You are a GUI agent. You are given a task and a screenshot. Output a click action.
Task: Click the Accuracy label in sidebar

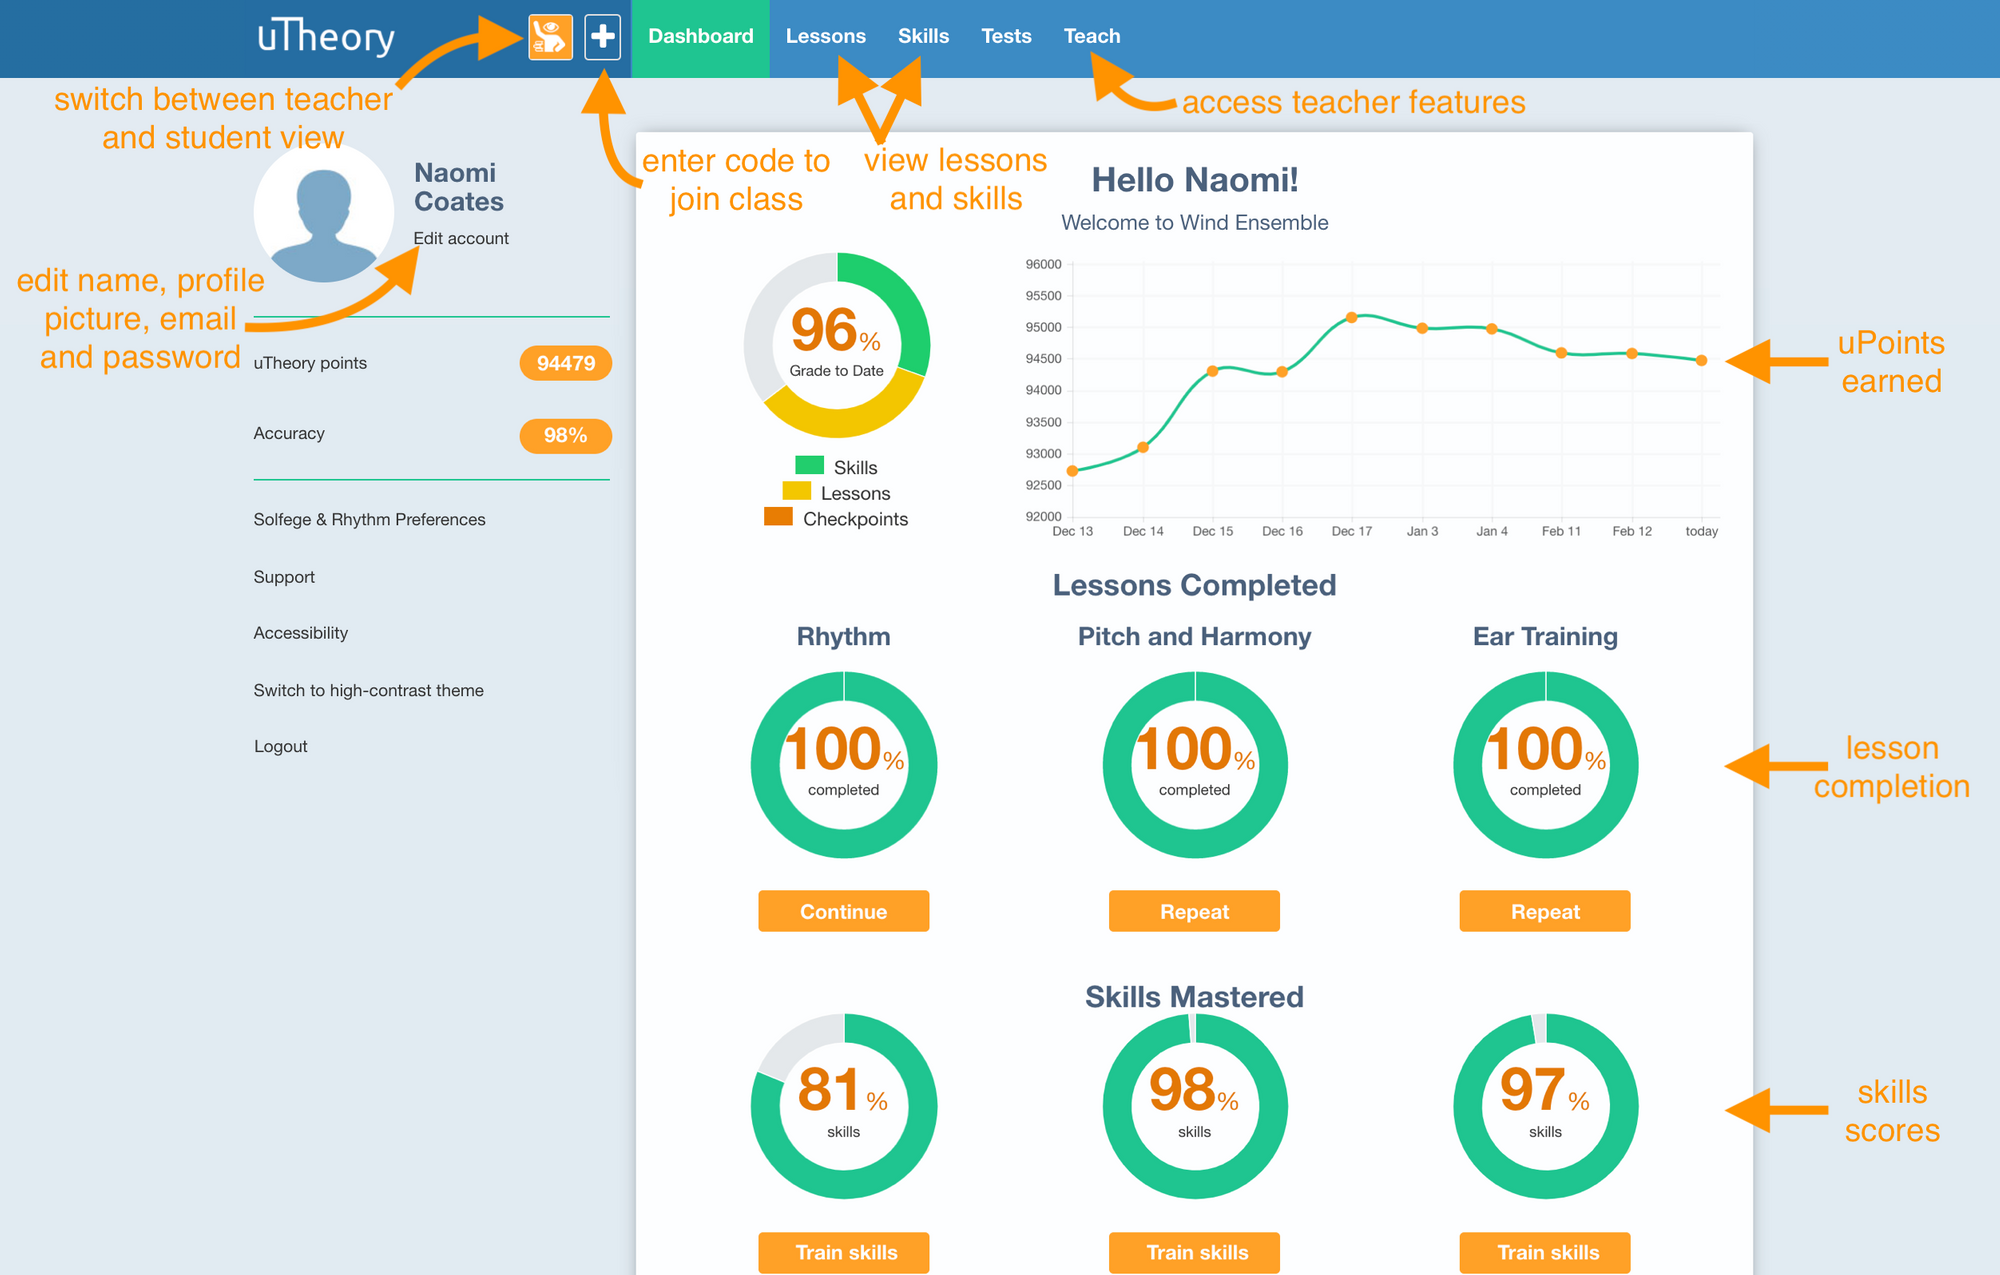(x=289, y=433)
